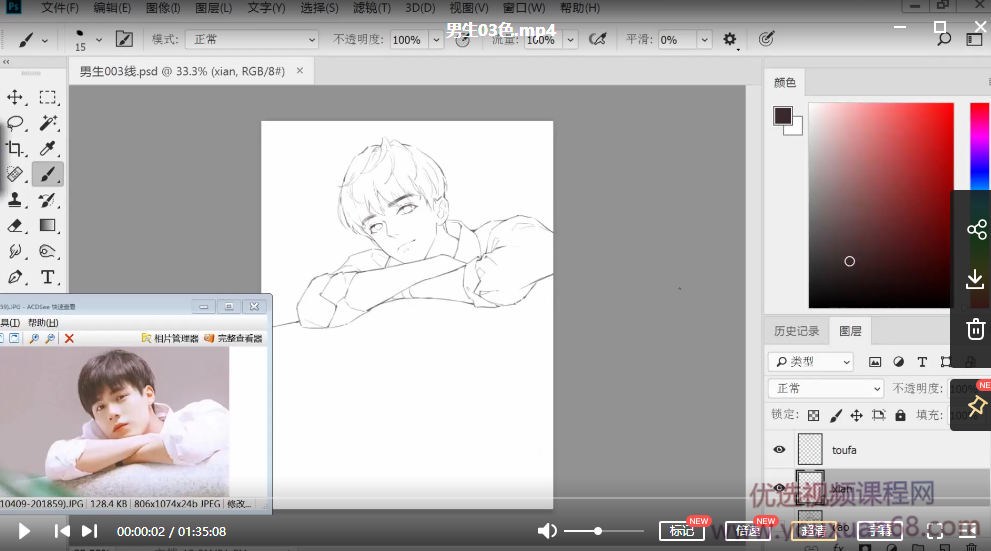Hide the toufa layer

click(779, 450)
